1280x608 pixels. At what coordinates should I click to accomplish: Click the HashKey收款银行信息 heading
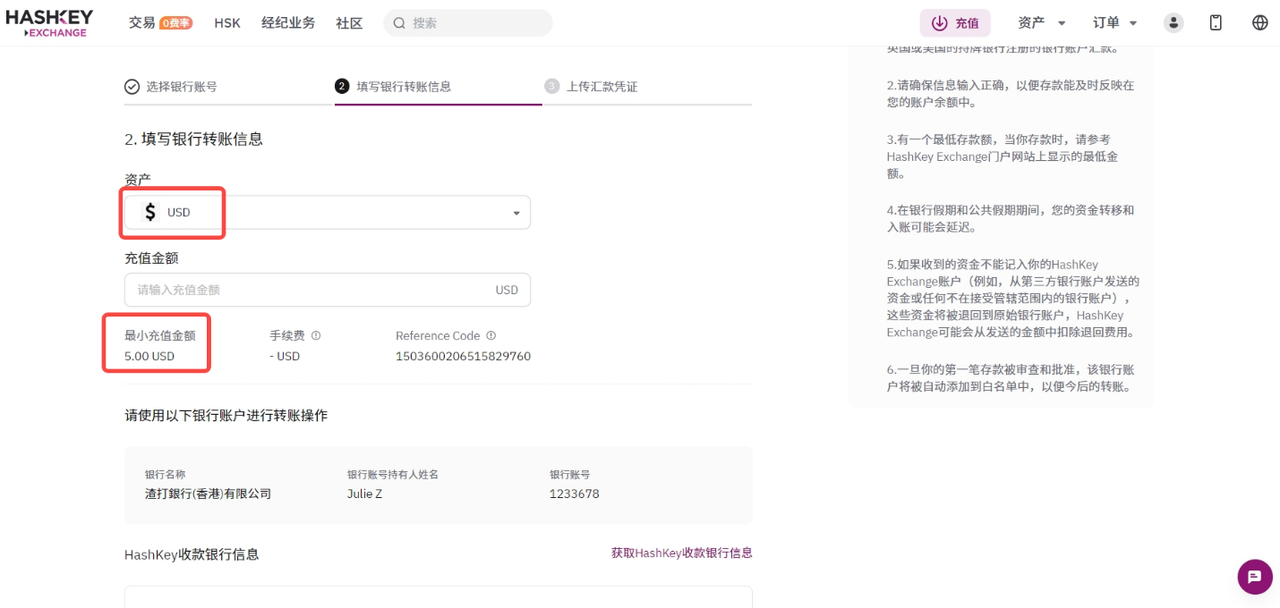click(x=192, y=555)
